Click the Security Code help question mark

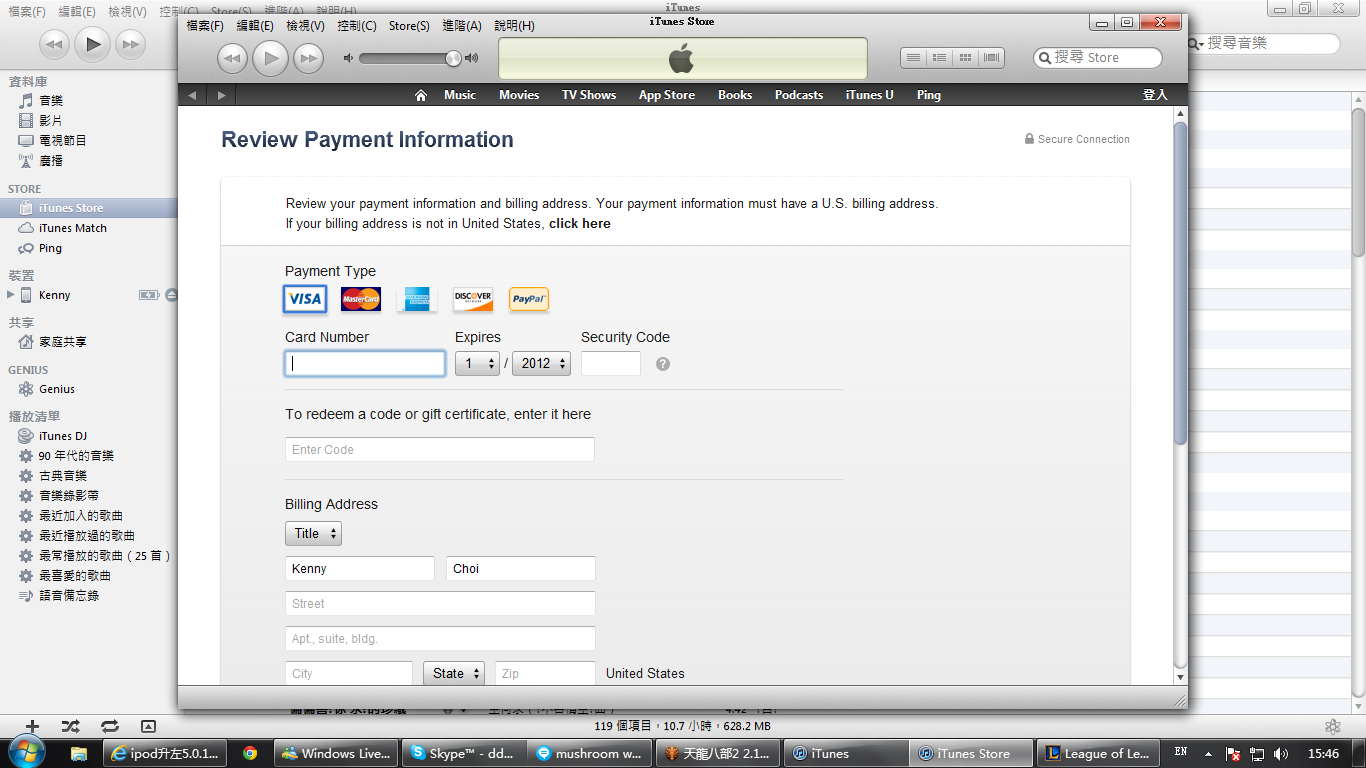click(x=663, y=364)
